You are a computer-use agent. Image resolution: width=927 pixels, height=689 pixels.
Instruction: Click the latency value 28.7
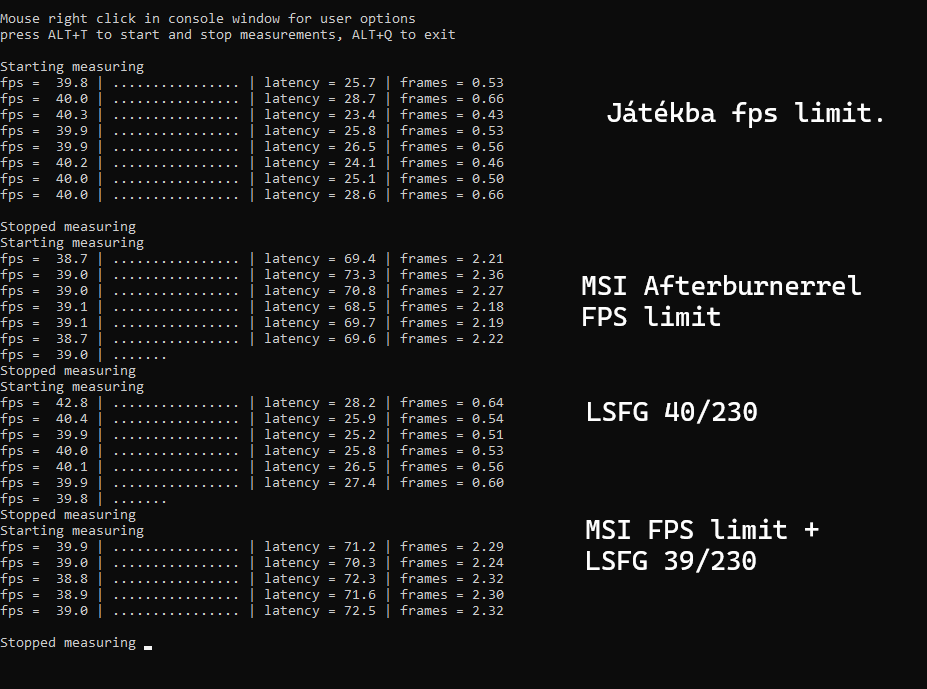click(x=359, y=99)
